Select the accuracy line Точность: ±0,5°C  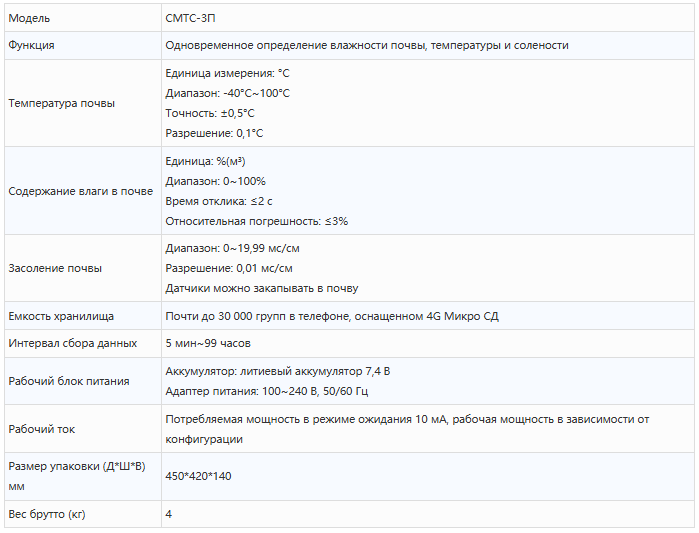click(x=209, y=113)
